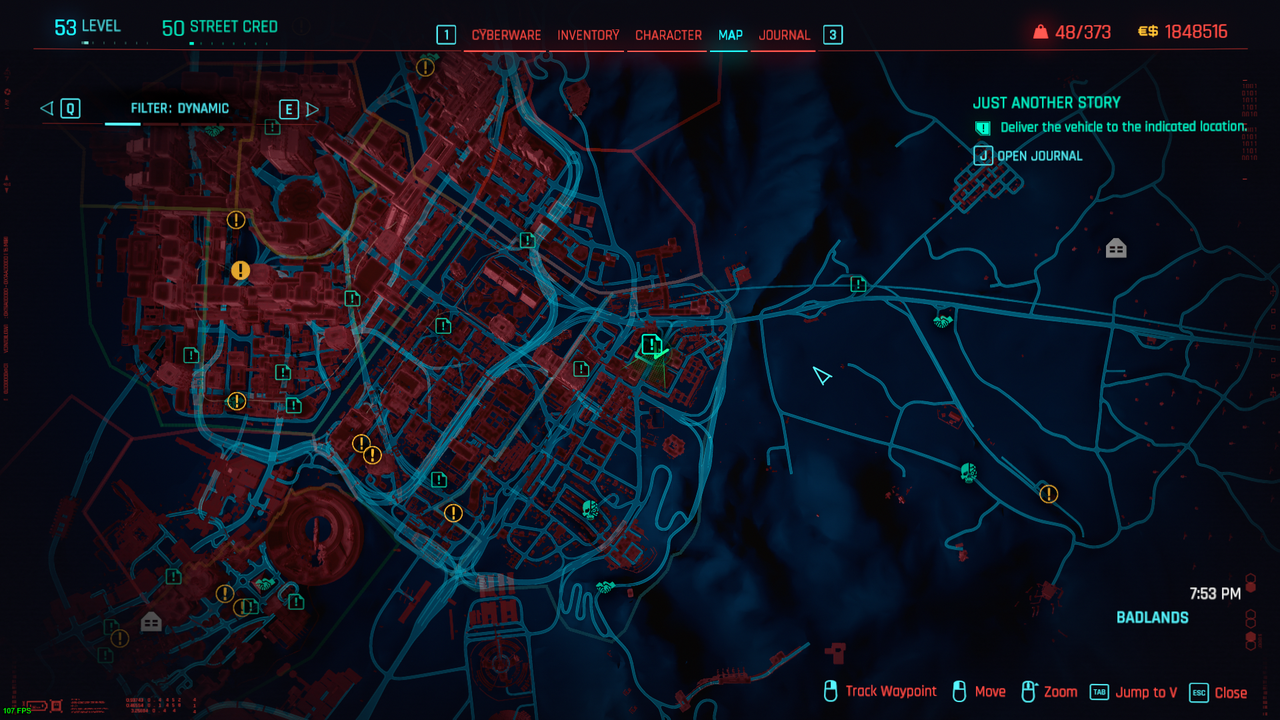Image resolution: width=1280 pixels, height=720 pixels.
Task: Click the weight capacity icon next to 48/373
Action: (x=1040, y=32)
